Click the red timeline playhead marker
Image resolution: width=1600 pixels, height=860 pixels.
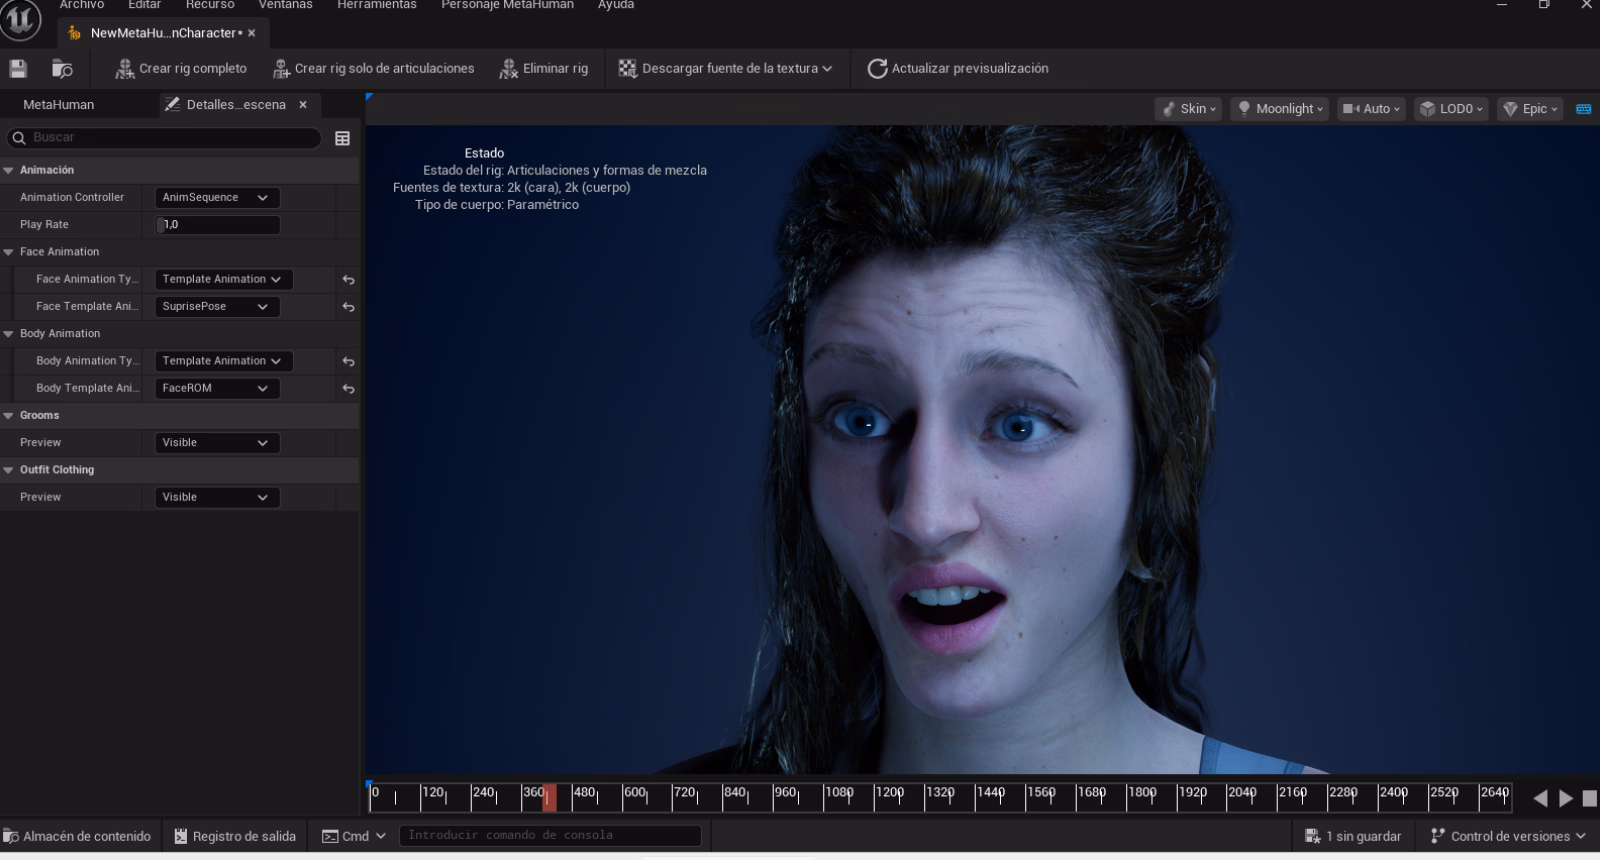tap(548, 797)
